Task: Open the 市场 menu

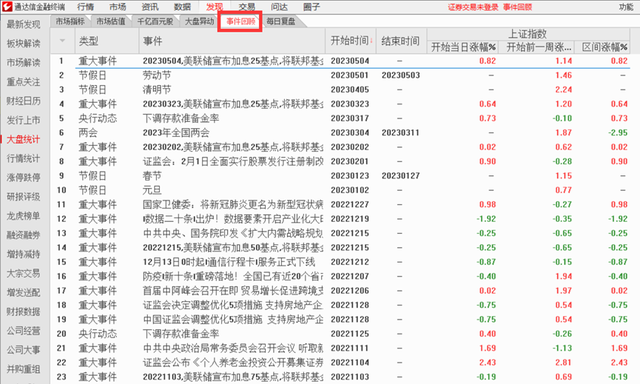Action: coord(118,7)
